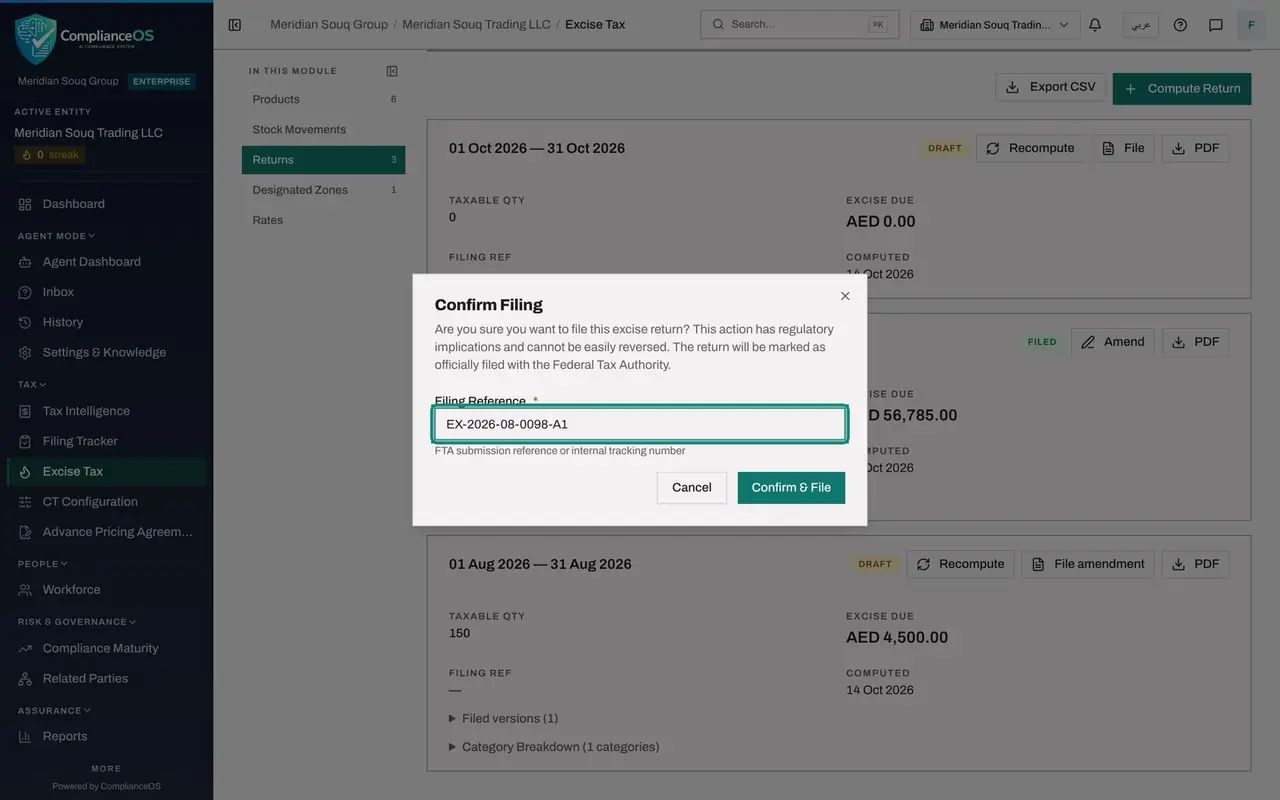1280x800 pixels.
Task: Switch language to Arabic
Action: (x=1141, y=25)
